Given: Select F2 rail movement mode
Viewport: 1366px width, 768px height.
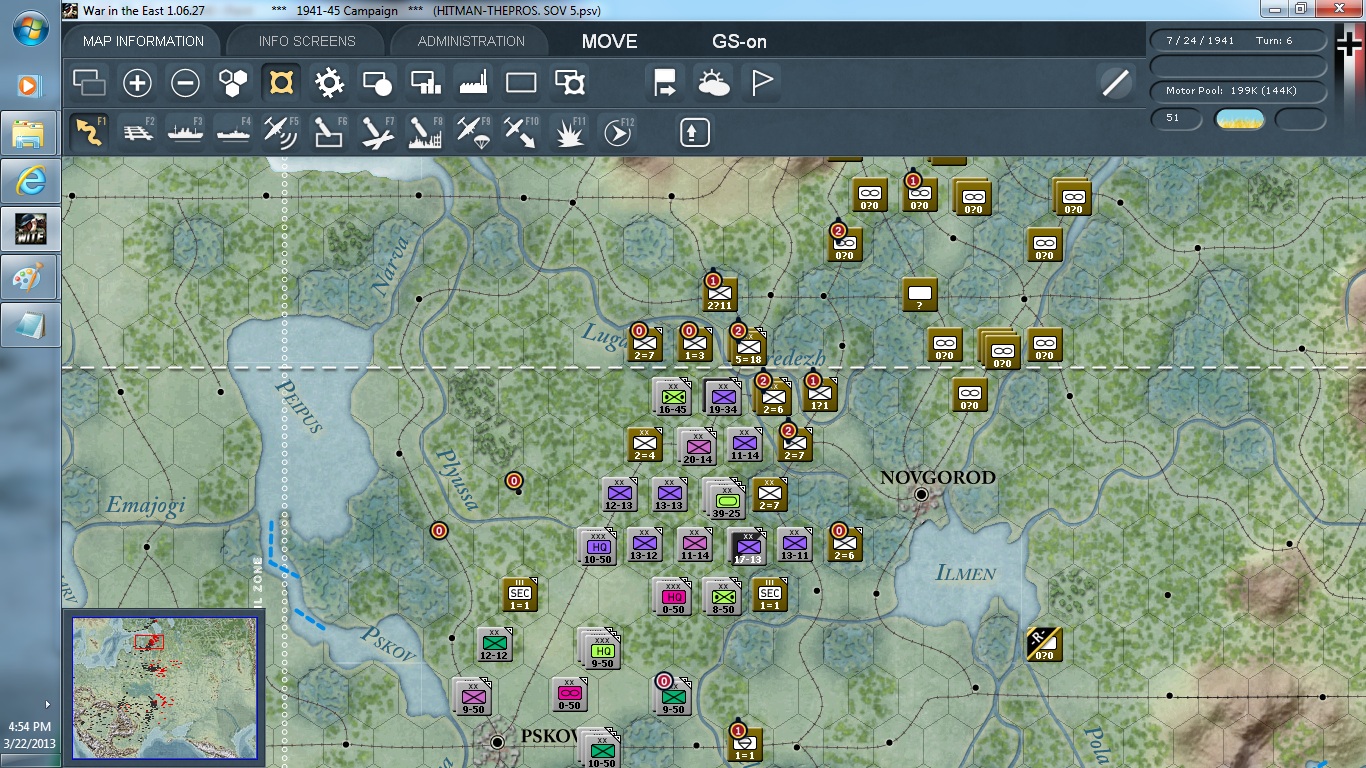Looking at the screenshot, I should pyautogui.click(x=137, y=132).
